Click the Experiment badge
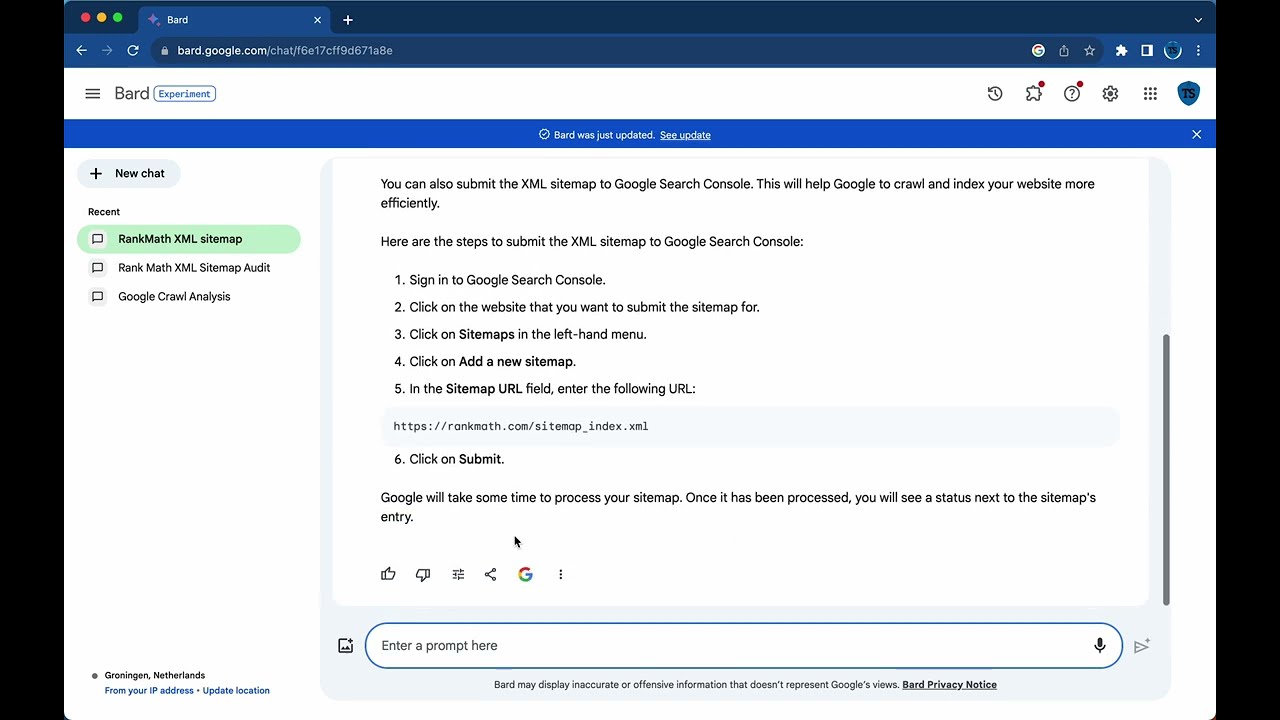Viewport: 1280px width, 720px height. [x=185, y=94]
